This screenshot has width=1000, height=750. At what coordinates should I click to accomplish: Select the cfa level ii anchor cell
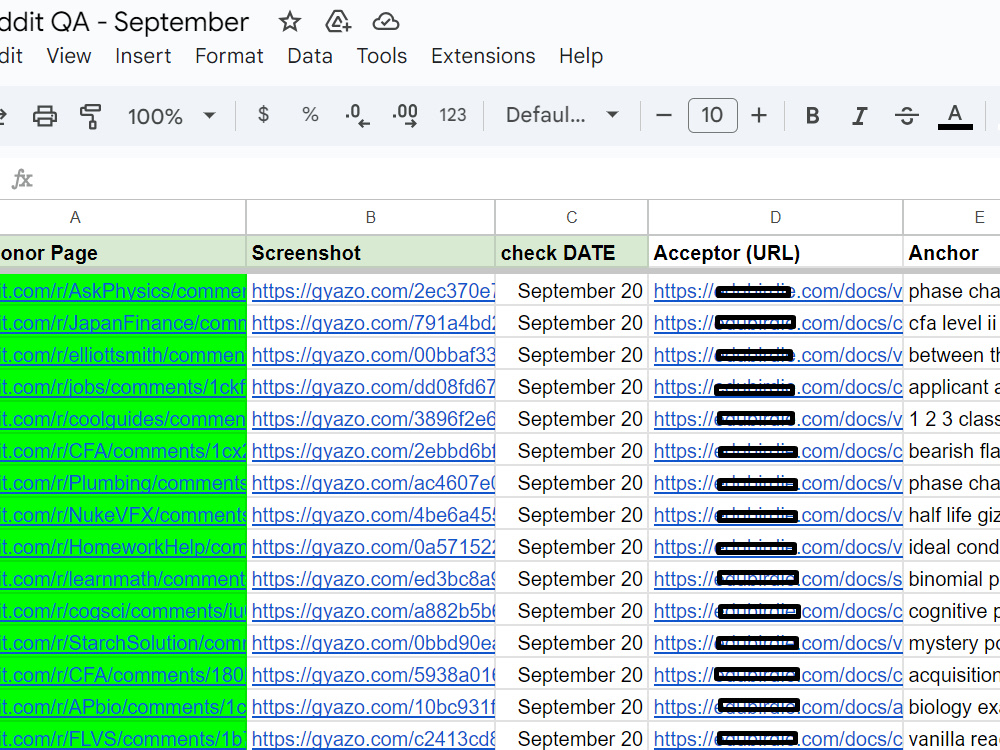pyautogui.click(x=952, y=323)
